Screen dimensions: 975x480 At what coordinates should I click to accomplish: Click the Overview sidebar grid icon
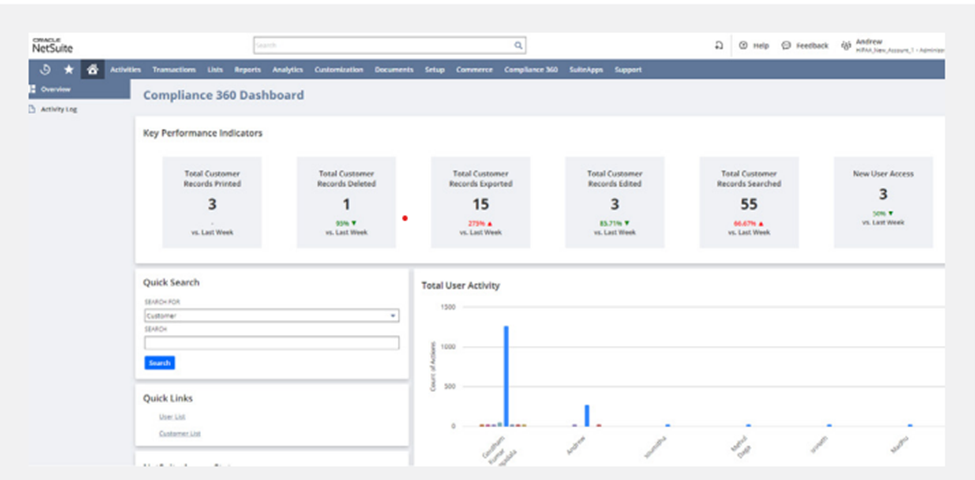(32, 90)
